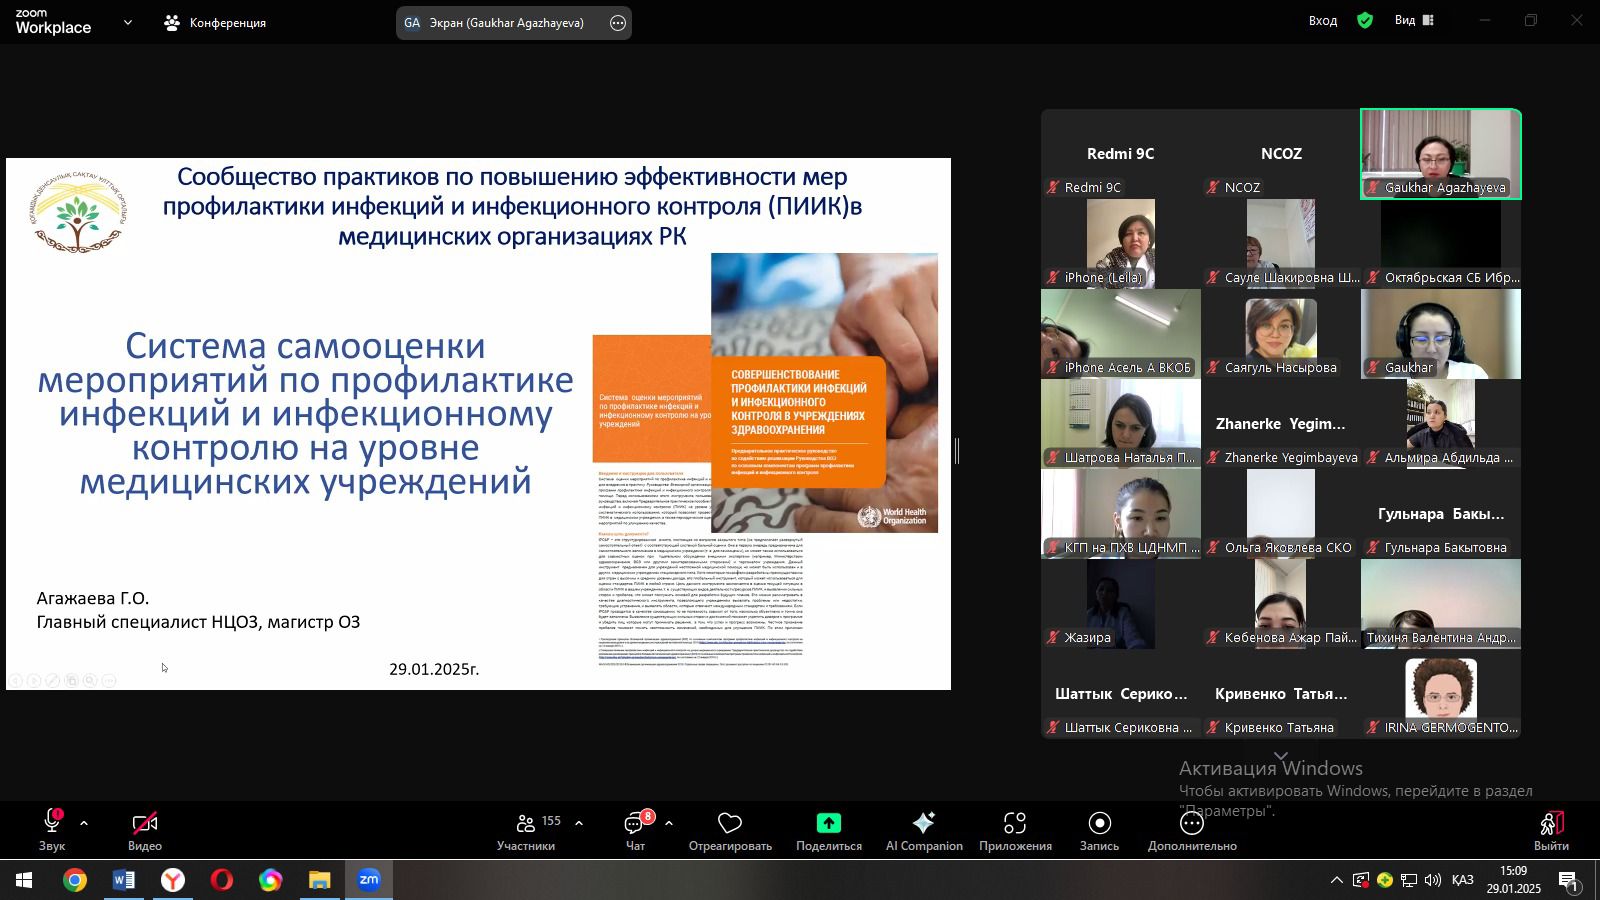Toggle the video camera on
The image size is (1600, 900).
pos(145,830)
